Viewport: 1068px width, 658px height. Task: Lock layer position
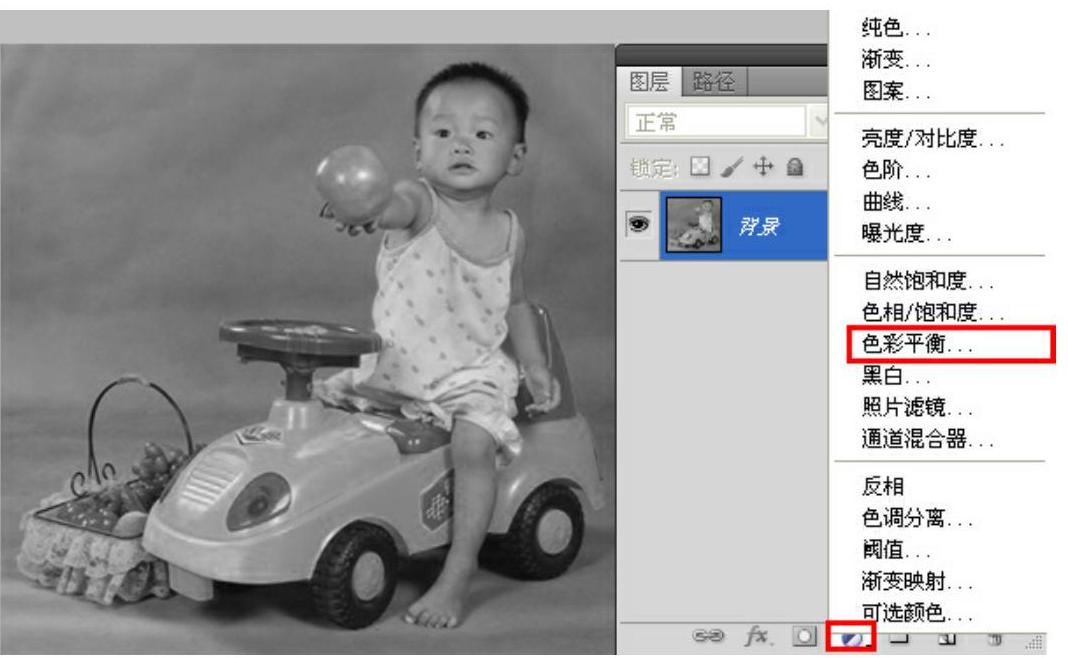pyautogui.click(x=764, y=166)
